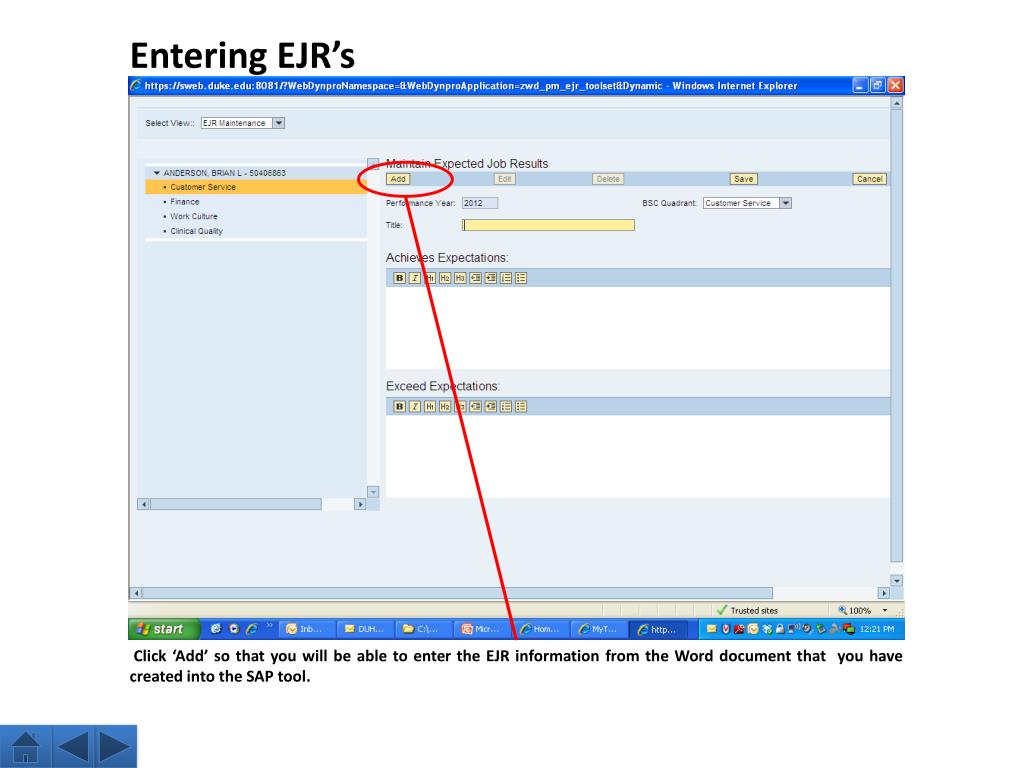Viewport: 1024px width, 768px height.
Task: Click the tree panel horizontal scrollbar thumb
Action: (236, 504)
